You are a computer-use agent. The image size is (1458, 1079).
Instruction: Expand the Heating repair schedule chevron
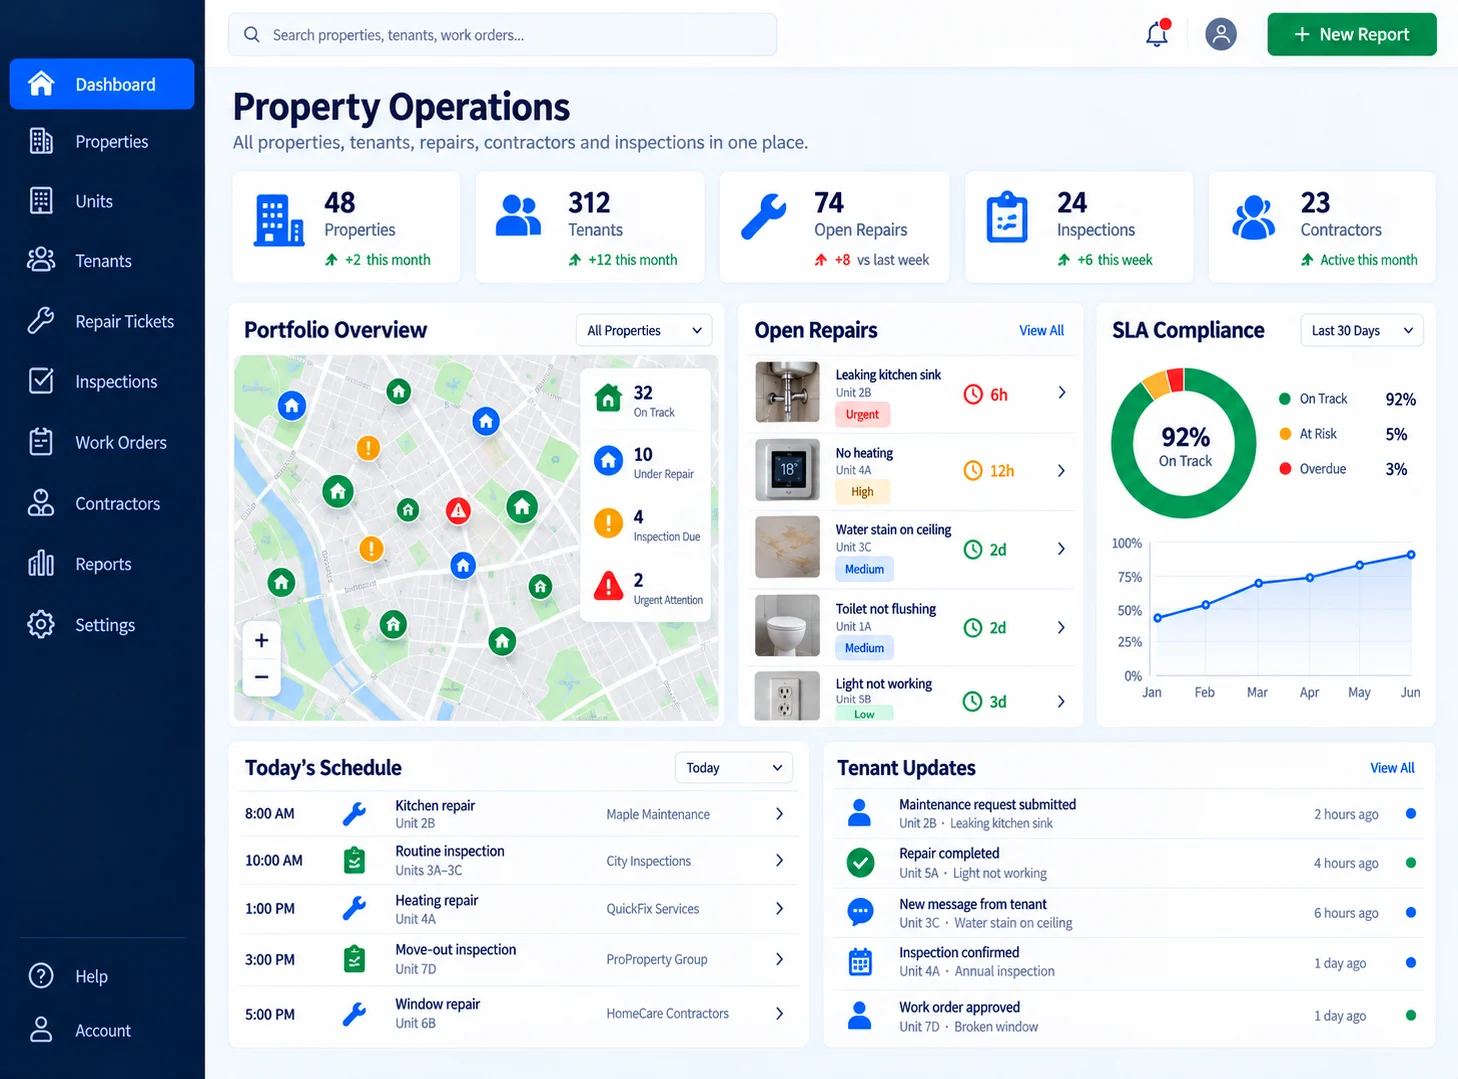point(779,908)
